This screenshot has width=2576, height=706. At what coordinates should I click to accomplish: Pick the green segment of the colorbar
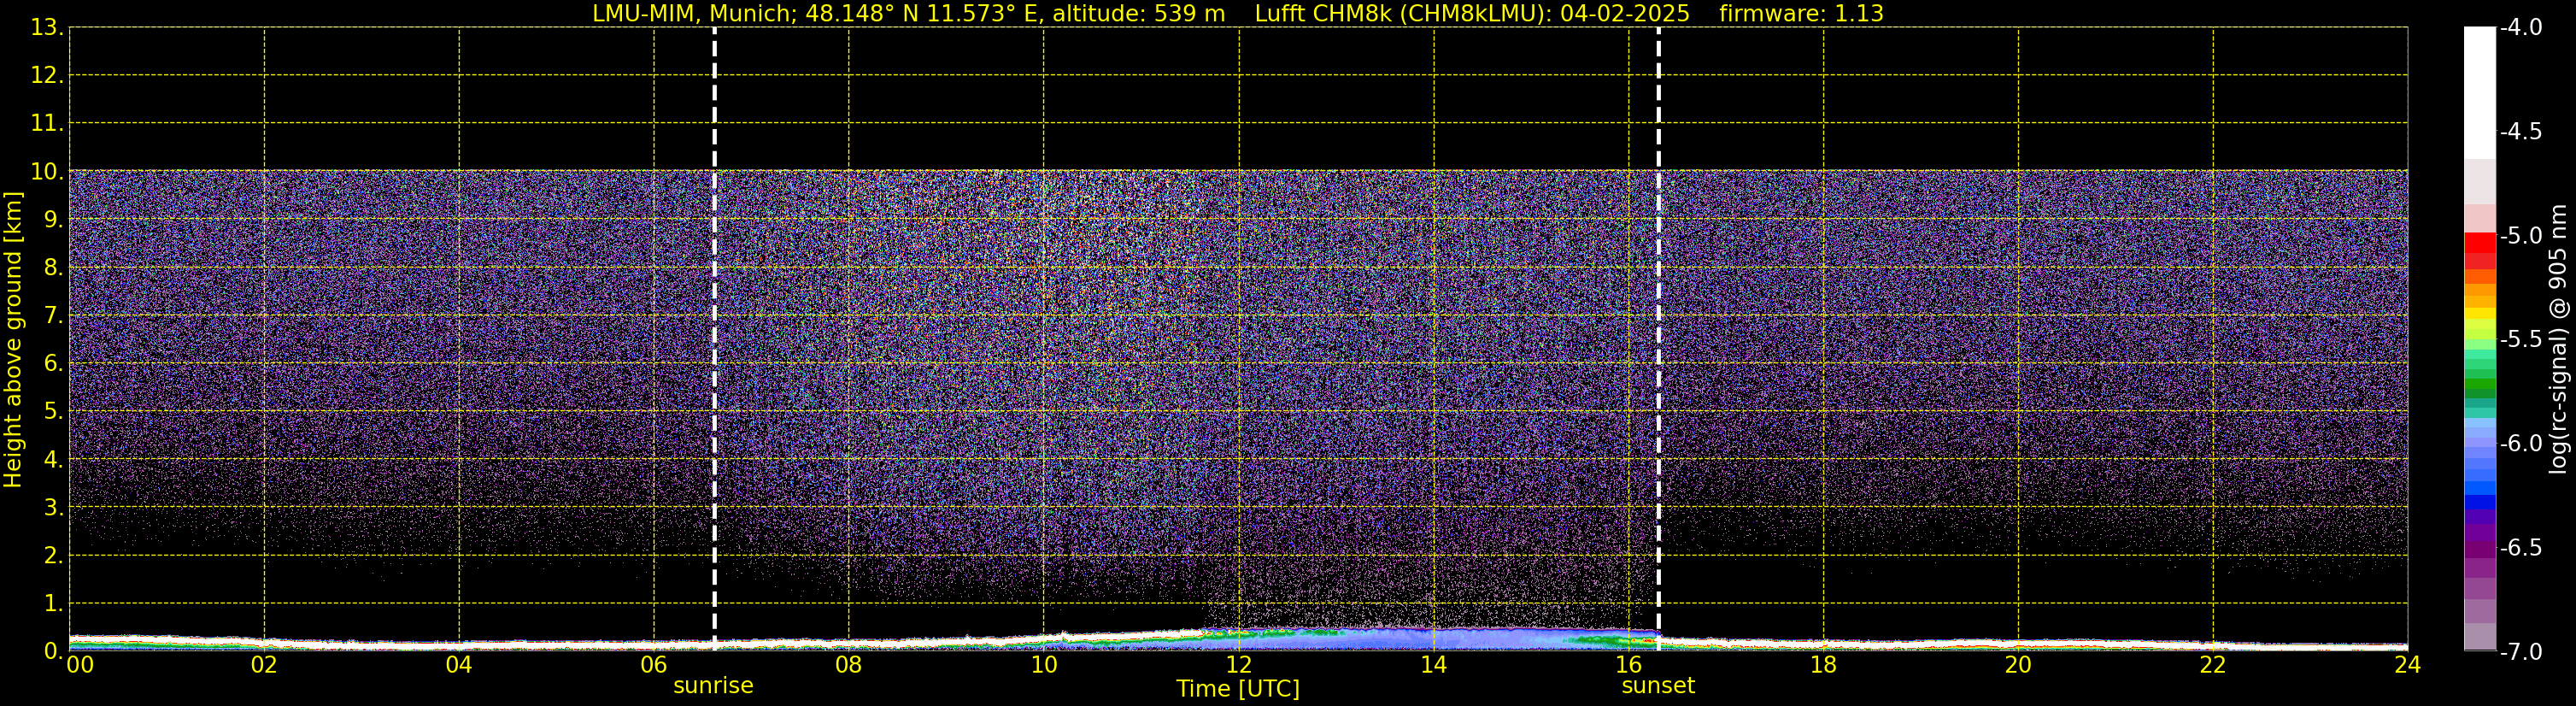click(x=2480, y=385)
